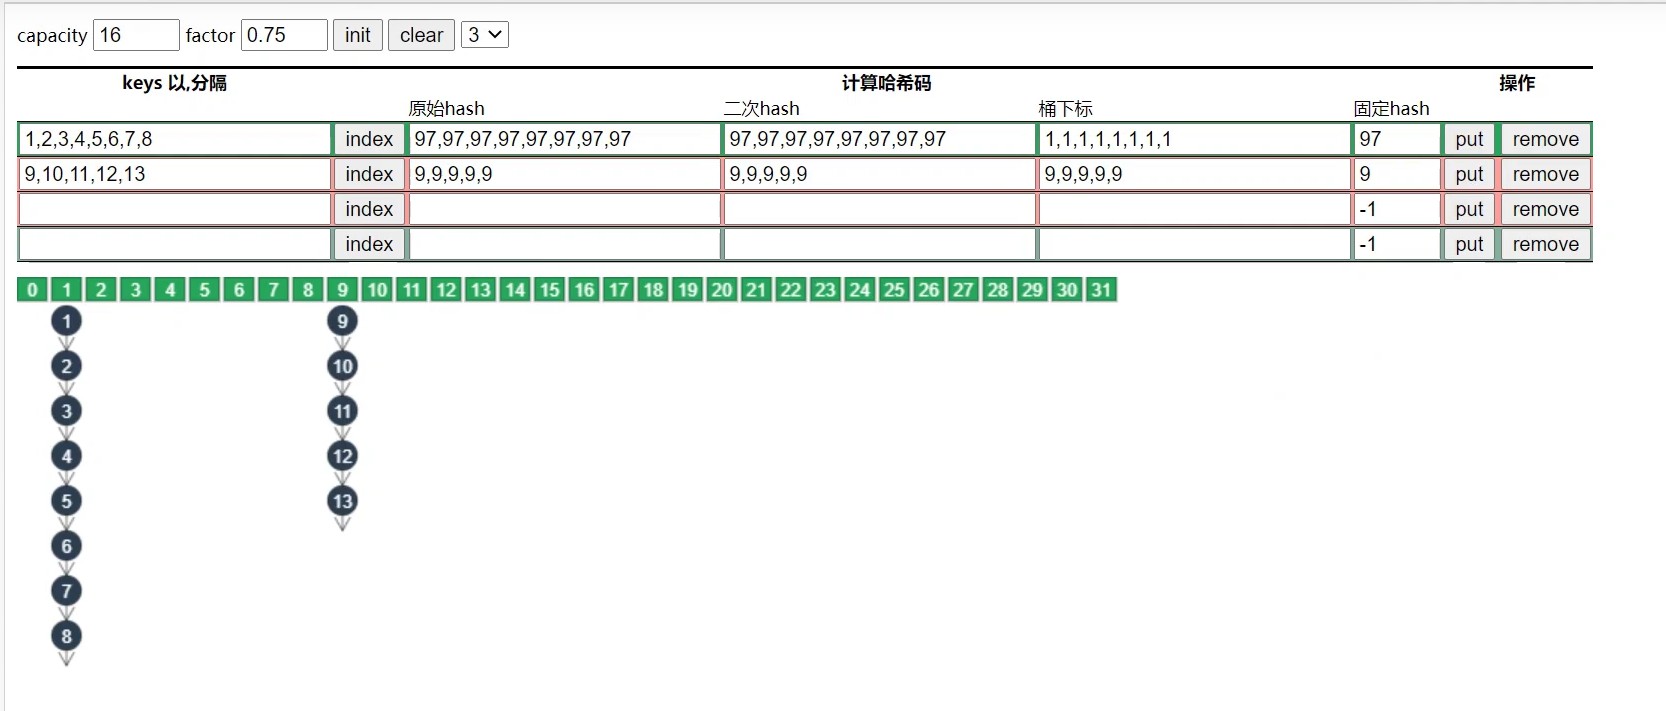Image resolution: width=1666 pixels, height=711 pixels.
Task: Click put button in second row
Action: 1469,174
